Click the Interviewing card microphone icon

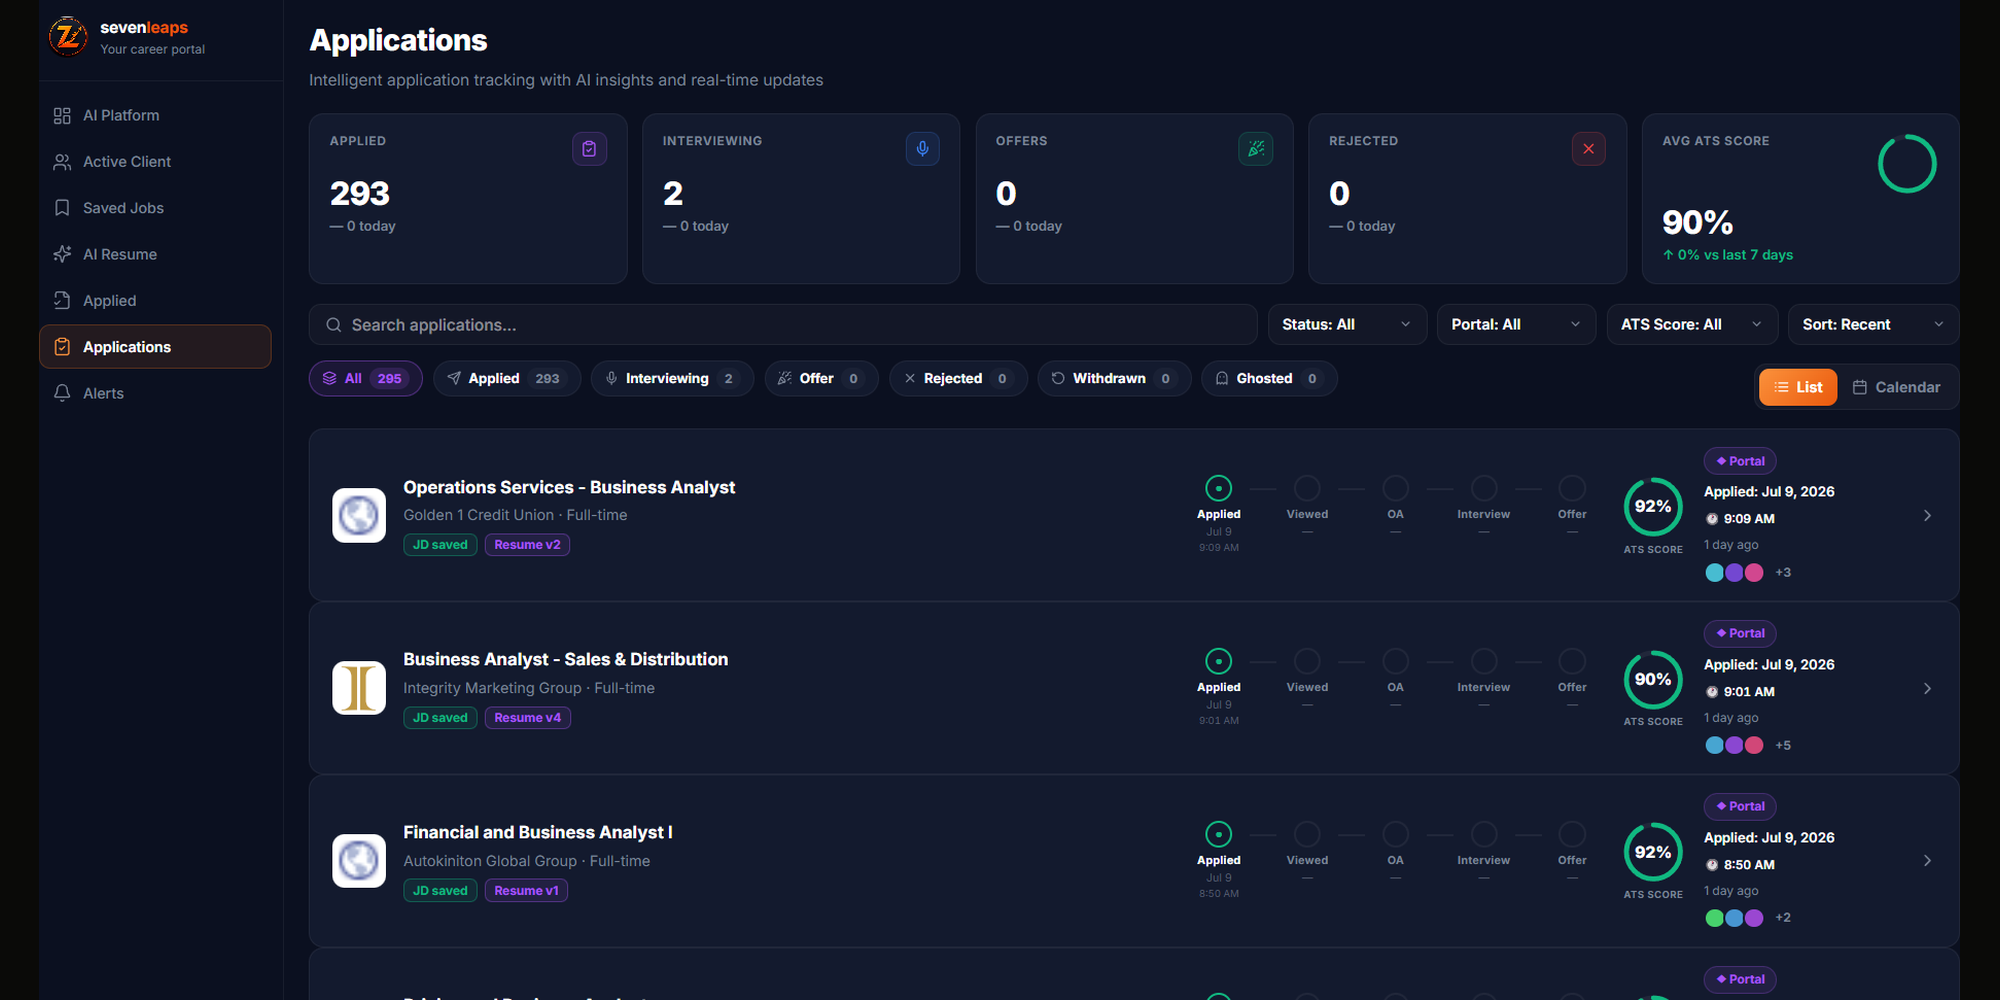922,149
